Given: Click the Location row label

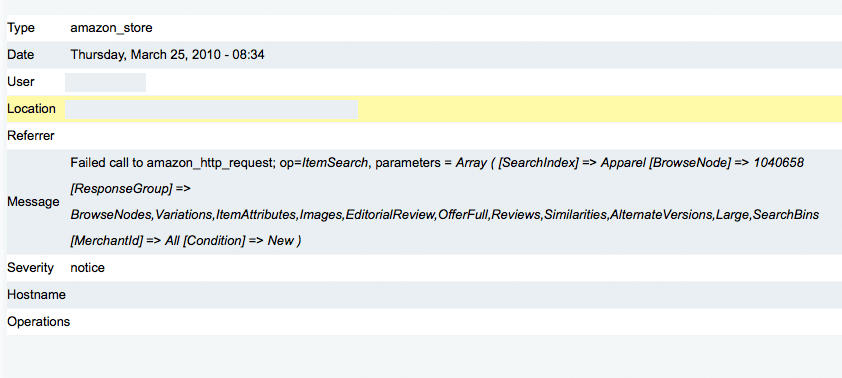Looking at the screenshot, I should coord(31,108).
